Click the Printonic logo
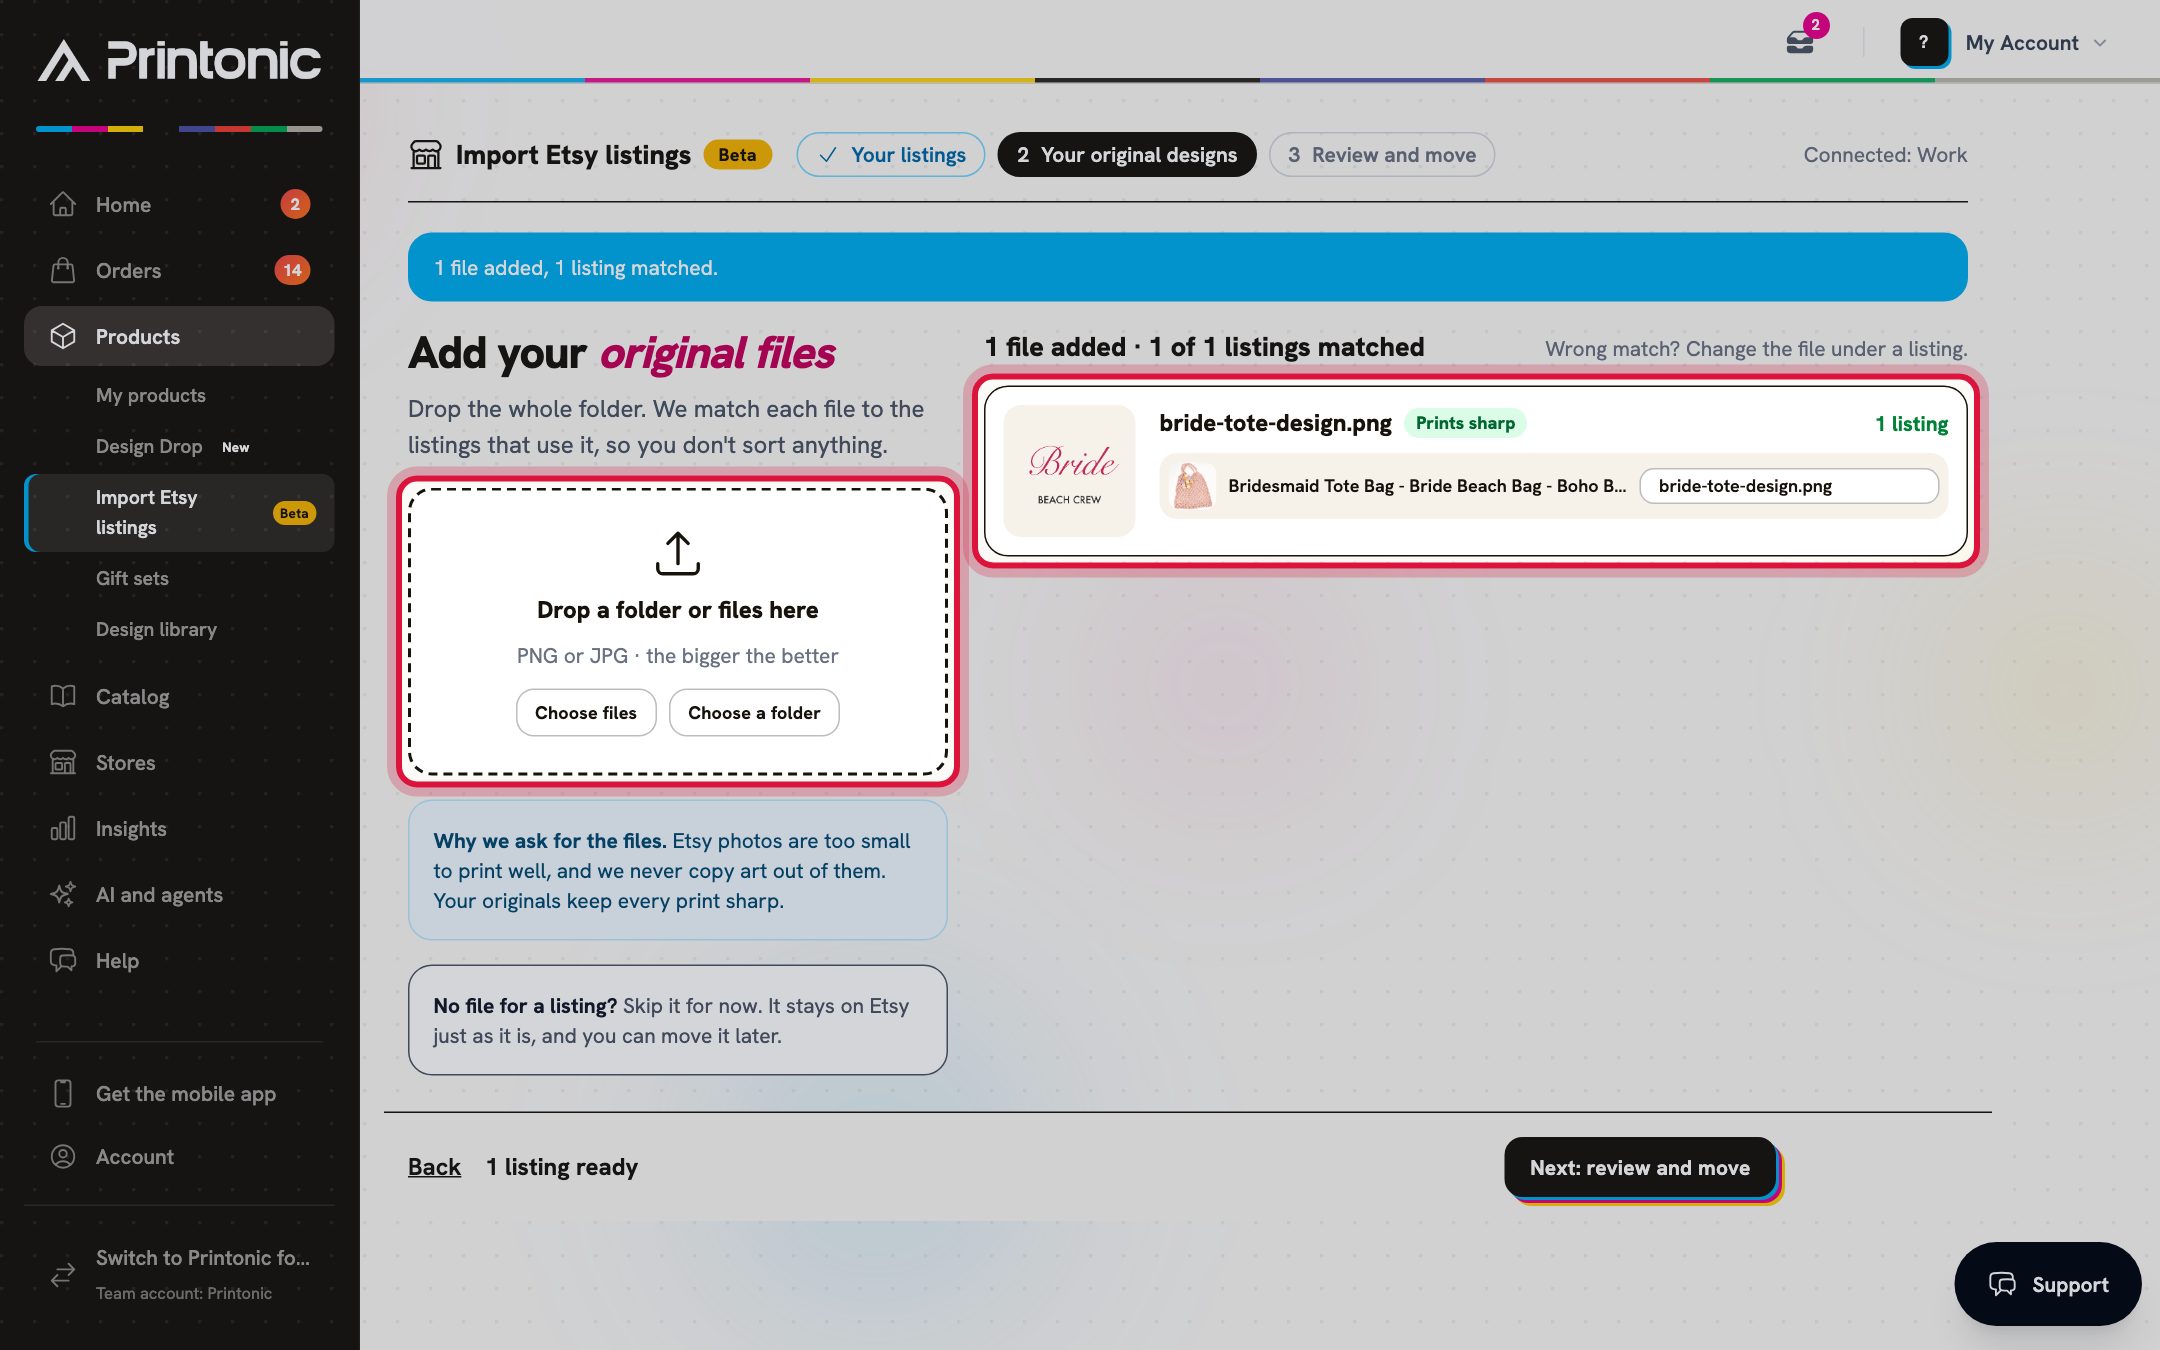This screenshot has width=2160, height=1350. click(x=180, y=61)
